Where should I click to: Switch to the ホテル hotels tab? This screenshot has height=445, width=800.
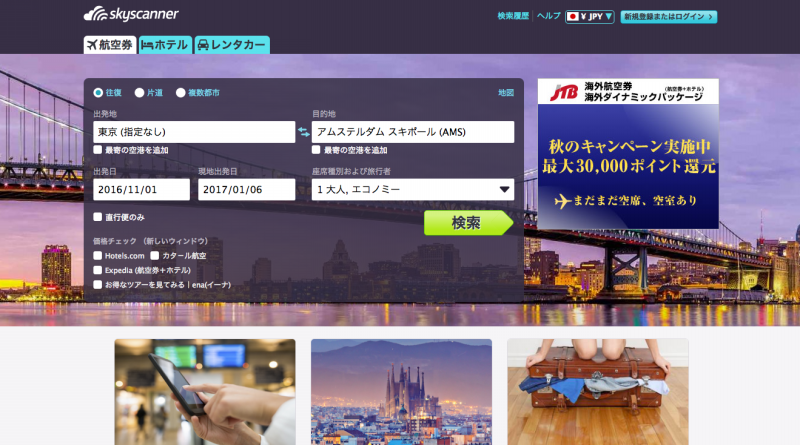point(164,45)
